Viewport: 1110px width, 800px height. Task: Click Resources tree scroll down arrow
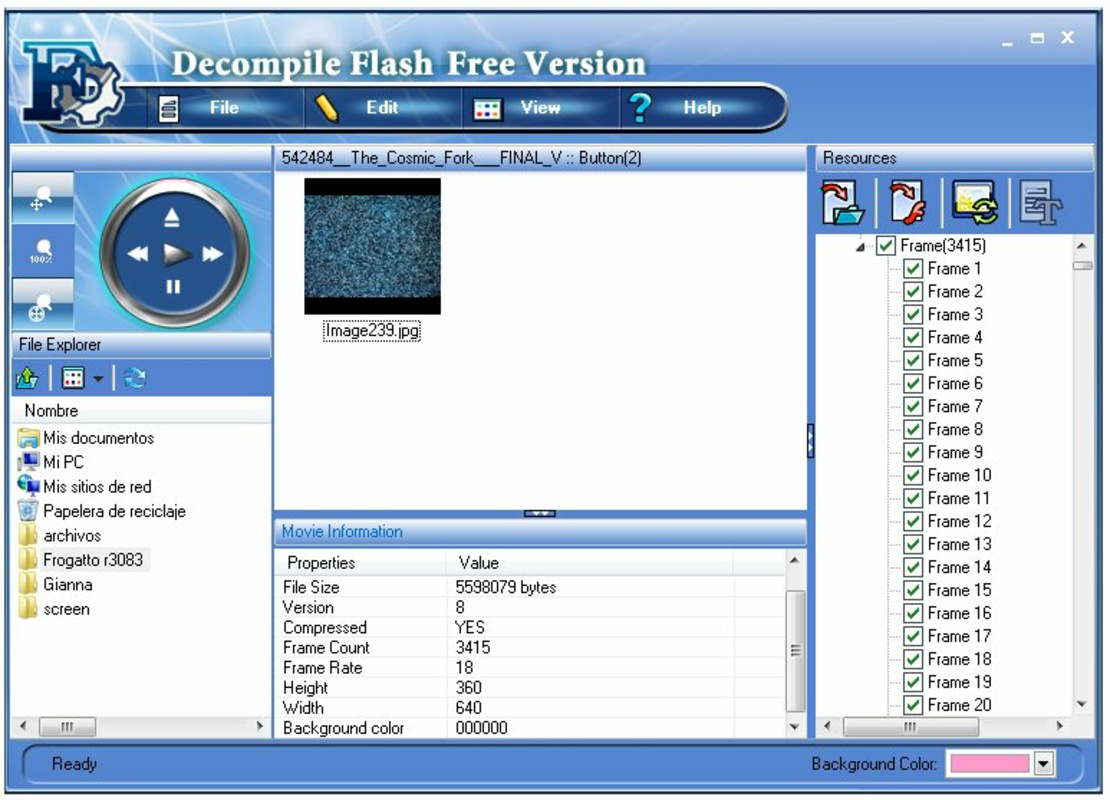tap(1082, 704)
